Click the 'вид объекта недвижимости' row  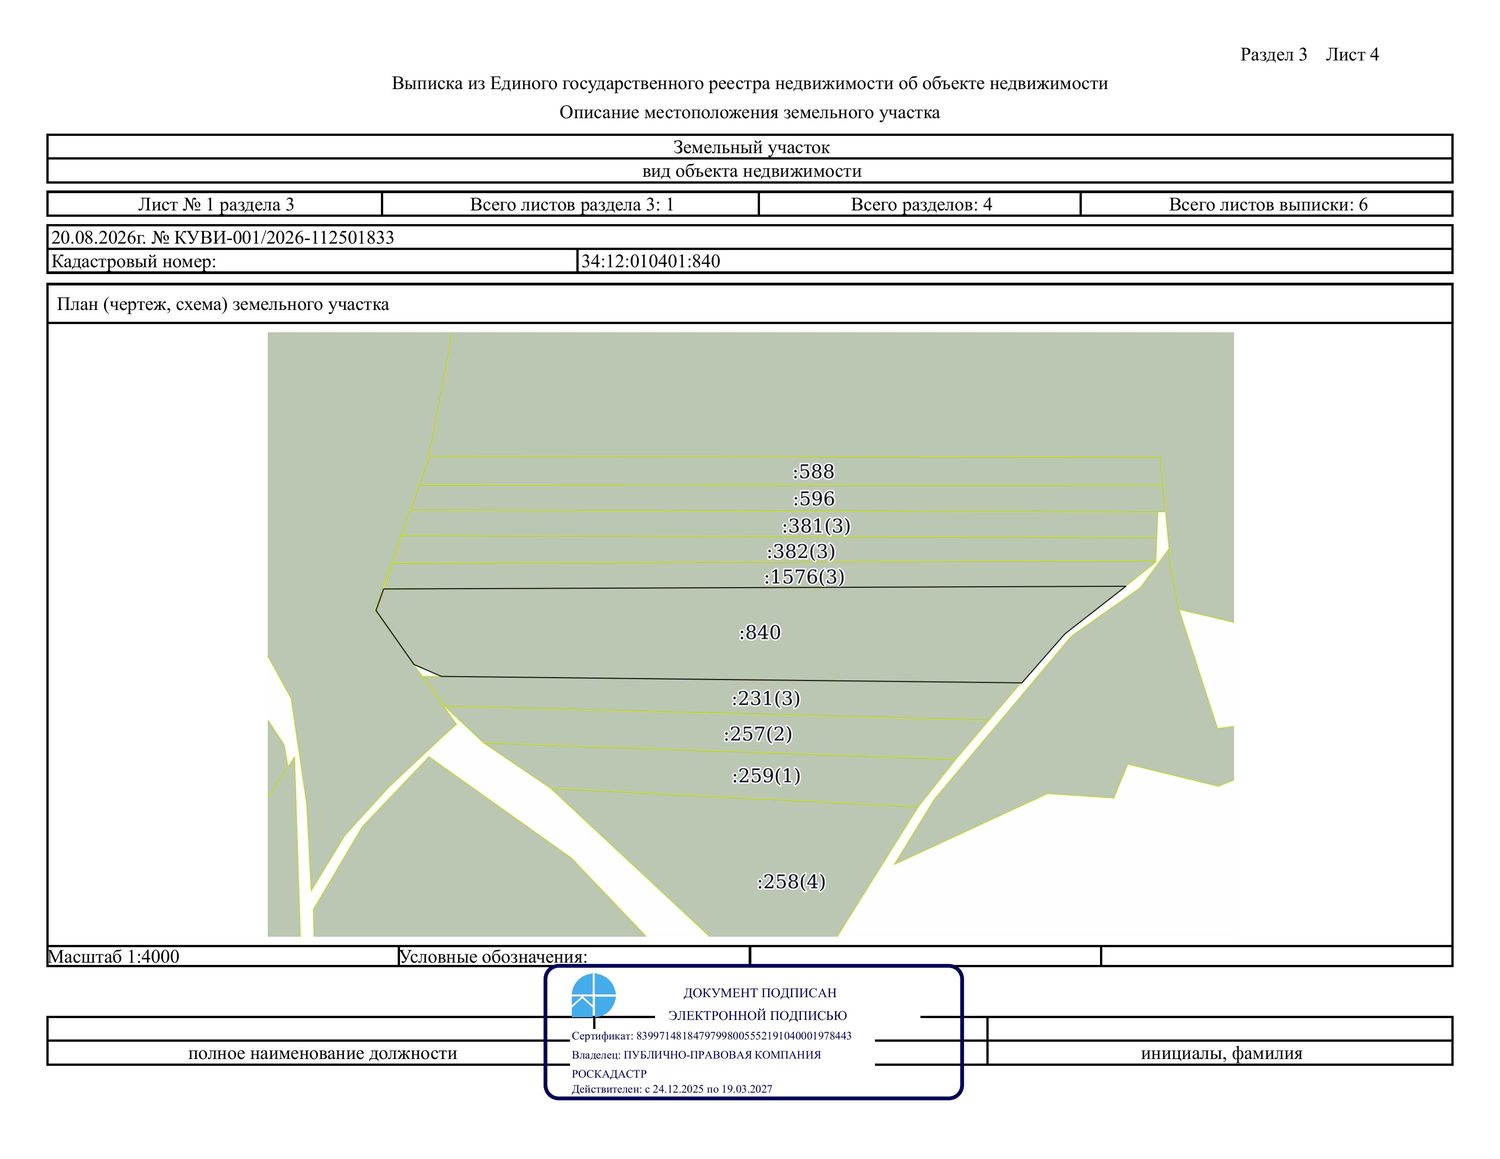[x=750, y=171]
